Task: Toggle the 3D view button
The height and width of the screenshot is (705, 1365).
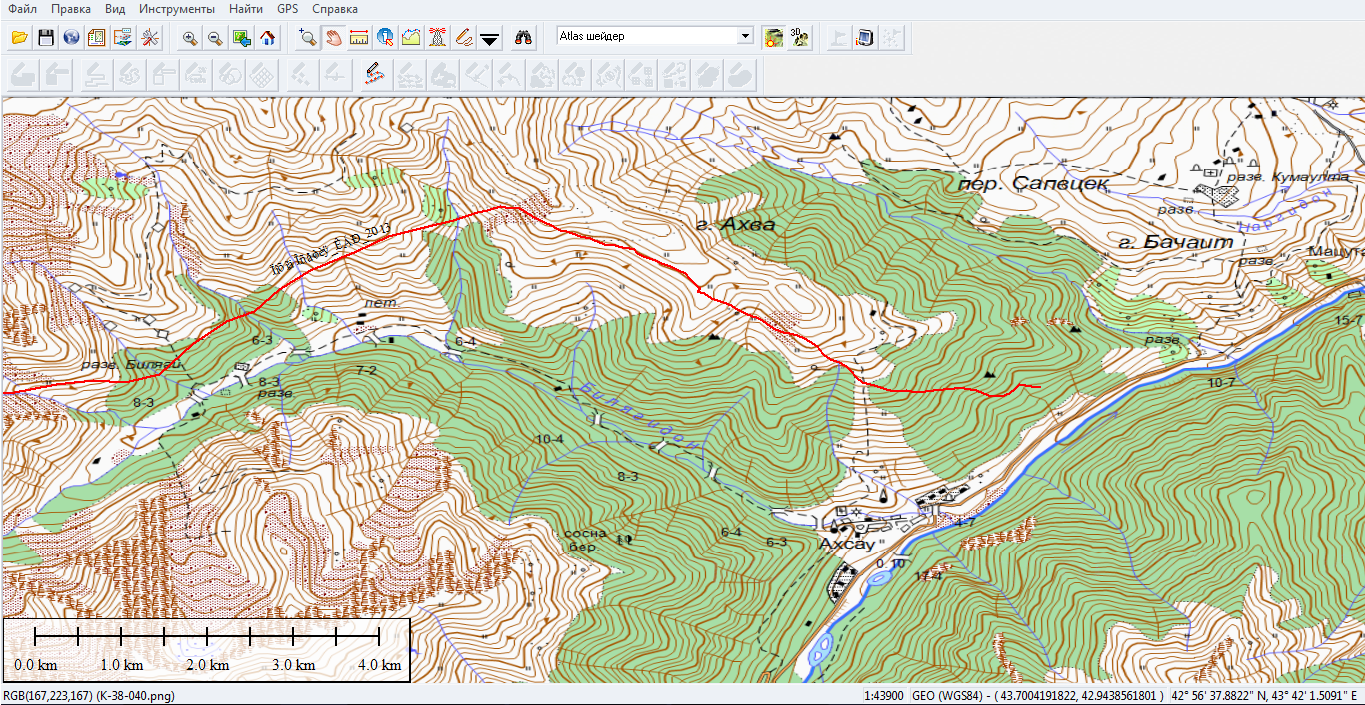Action: (799, 38)
